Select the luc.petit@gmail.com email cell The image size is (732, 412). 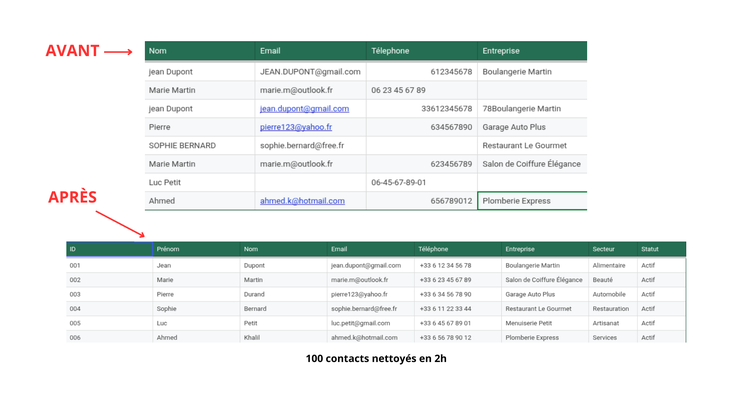click(x=360, y=324)
